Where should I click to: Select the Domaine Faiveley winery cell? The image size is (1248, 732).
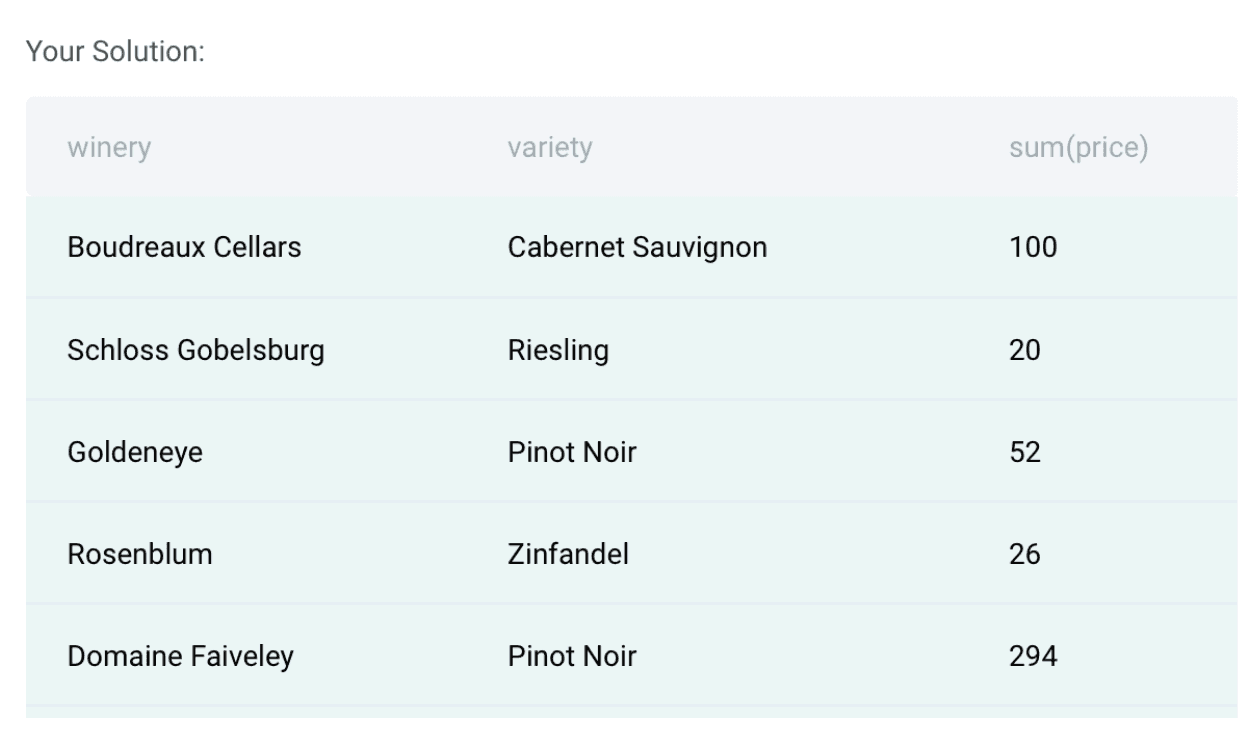click(180, 657)
